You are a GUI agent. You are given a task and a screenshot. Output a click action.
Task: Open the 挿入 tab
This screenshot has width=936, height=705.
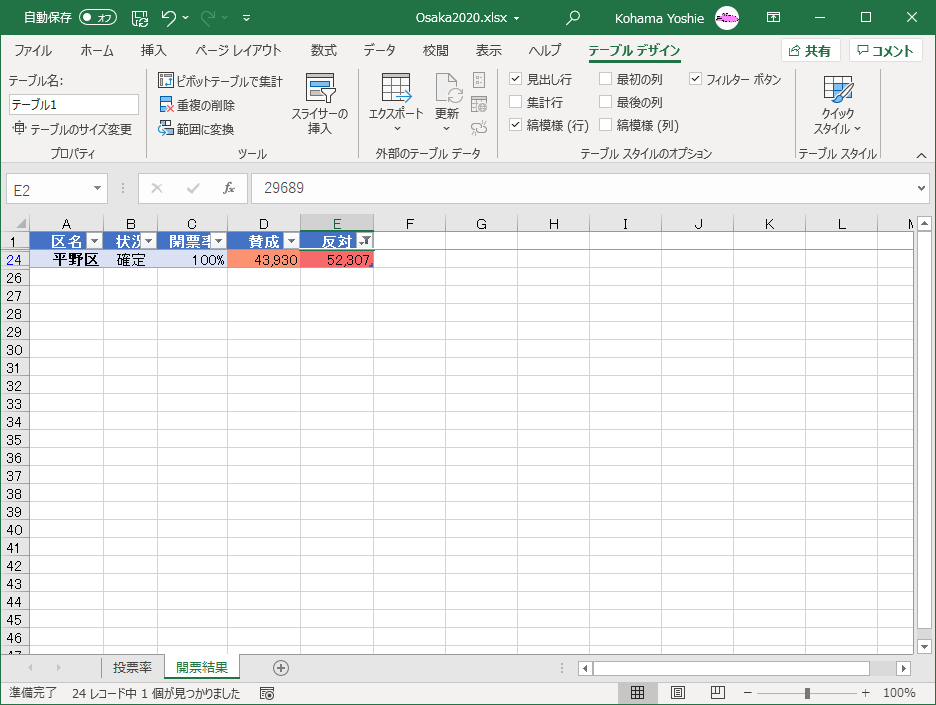point(153,51)
